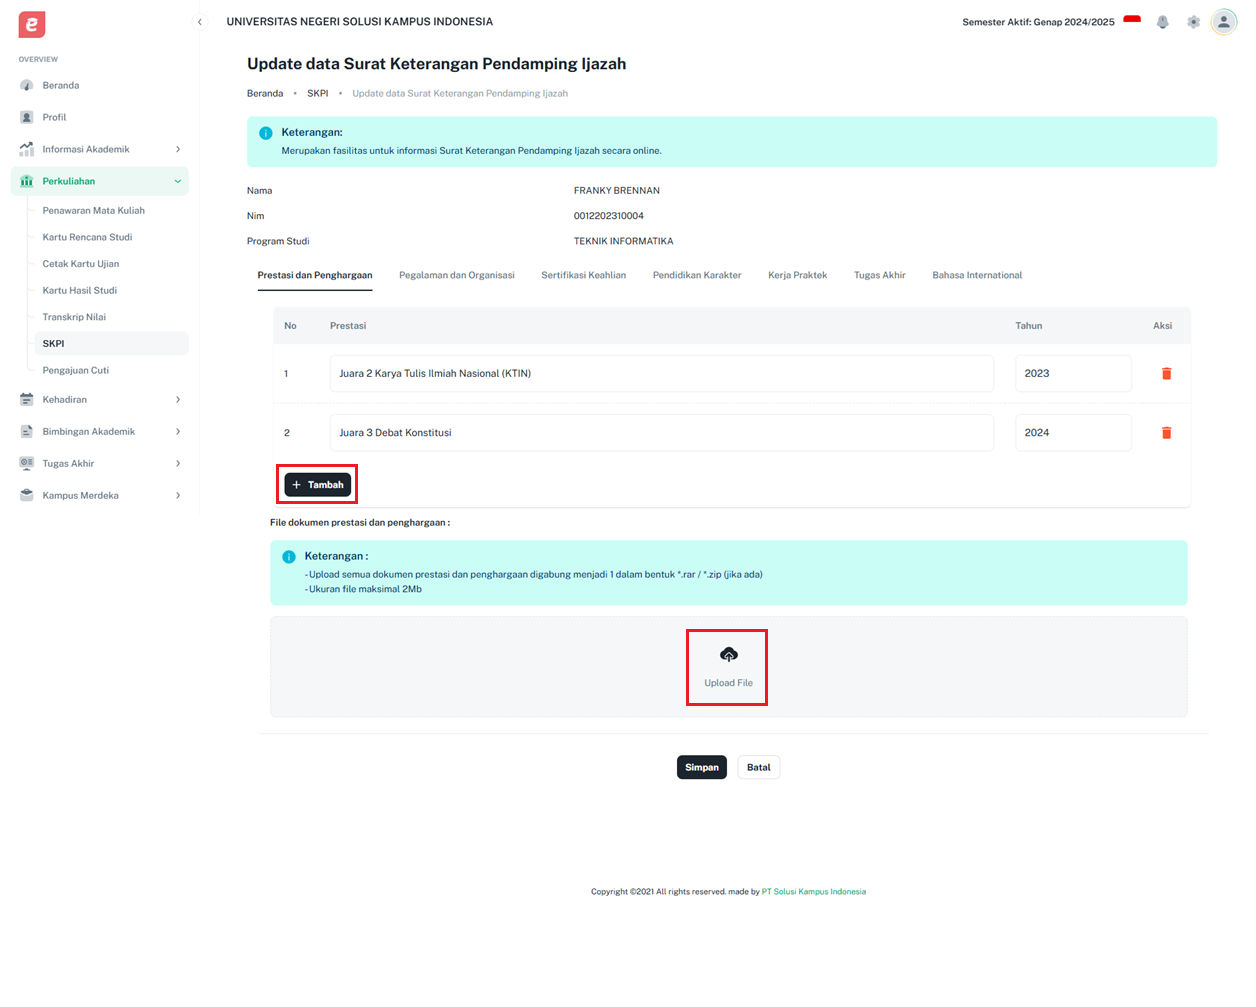Viewport: 1256px width, 1007px height.
Task: Collapse the sidebar with the chevron button
Action: pyautogui.click(x=199, y=22)
